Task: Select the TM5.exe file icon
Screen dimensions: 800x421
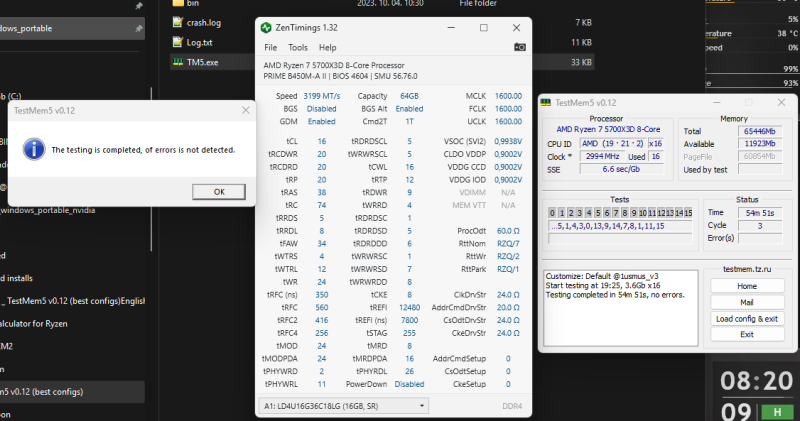Action: coord(178,62)
